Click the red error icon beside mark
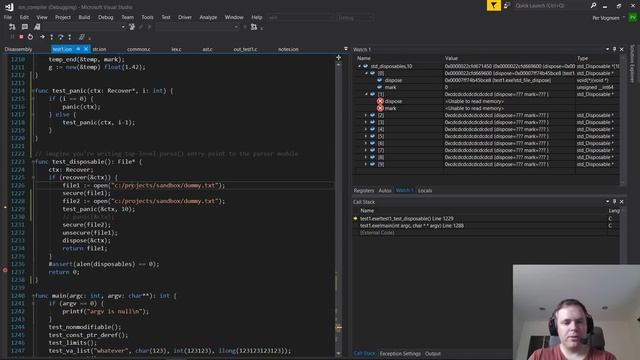The width and height of the screenshot is (640, 360). (x=380, y=108)
